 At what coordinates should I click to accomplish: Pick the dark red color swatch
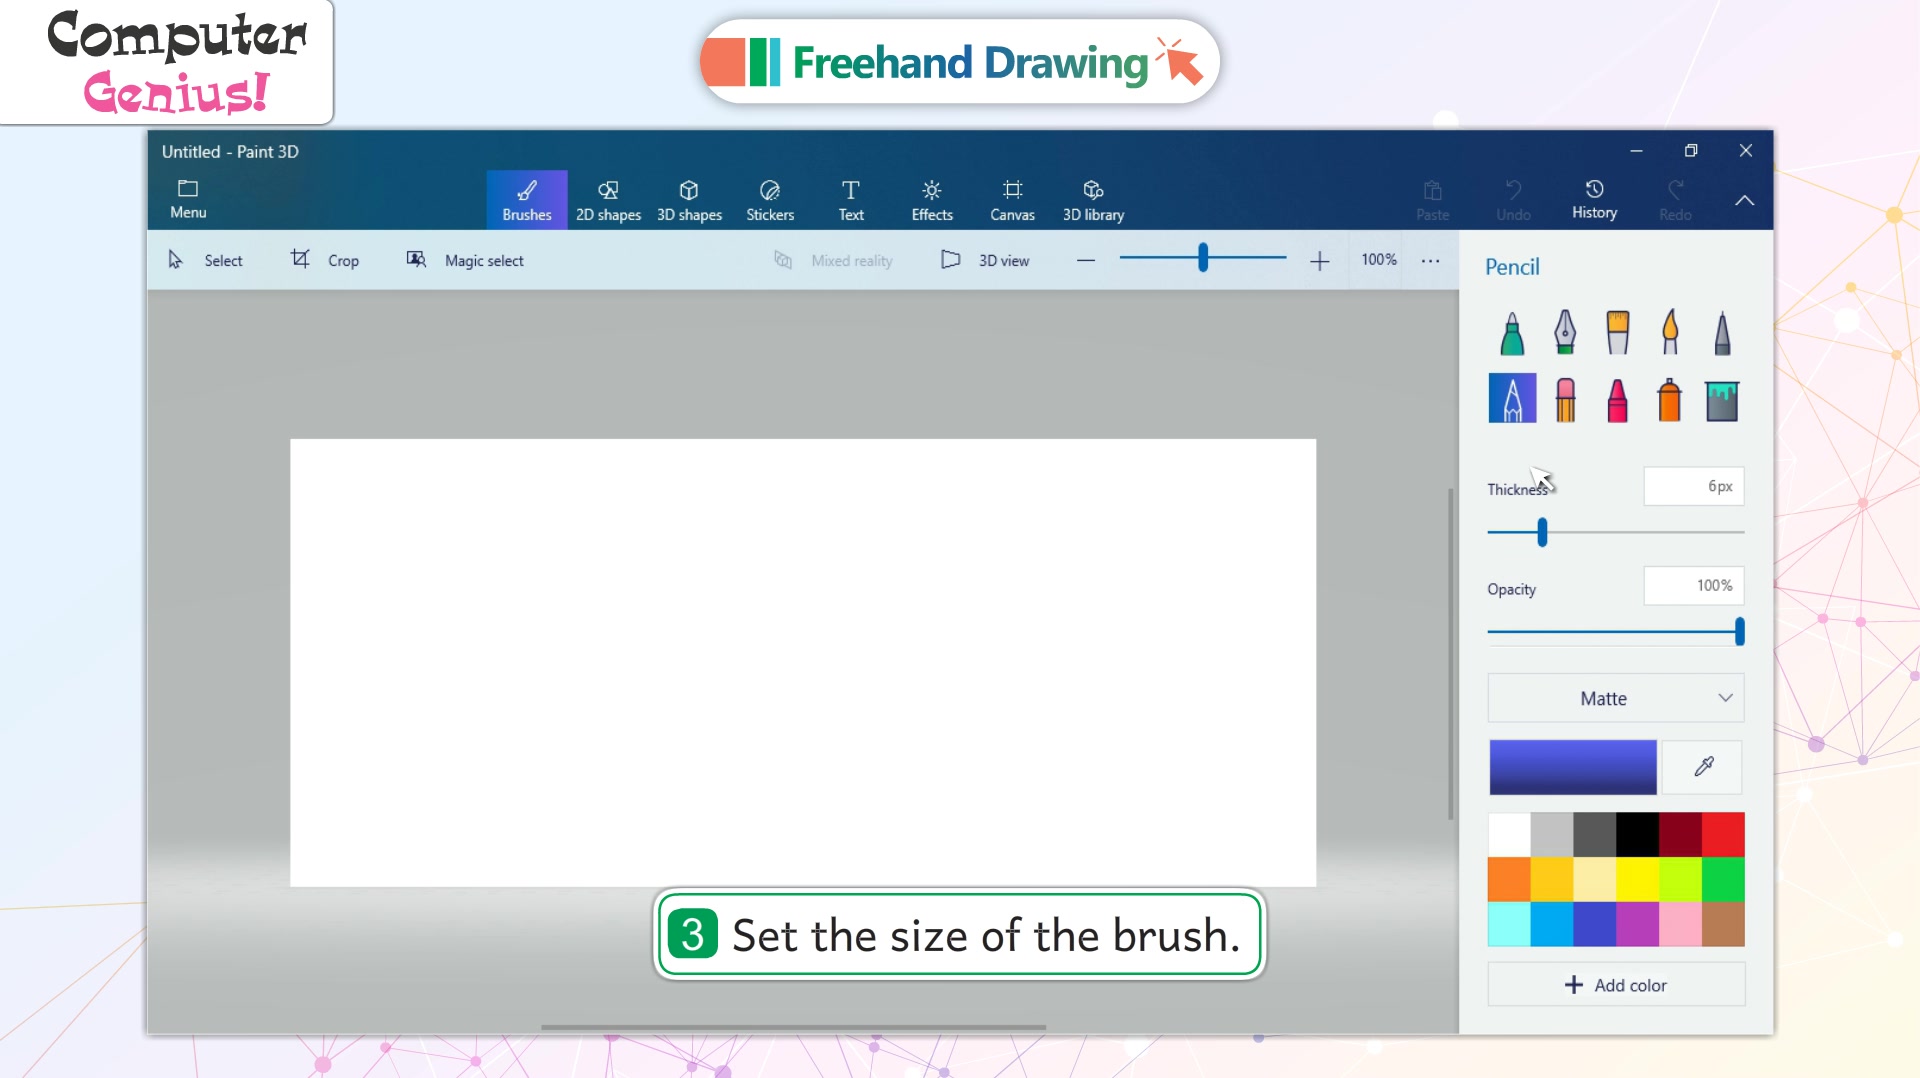[1680, 834]
